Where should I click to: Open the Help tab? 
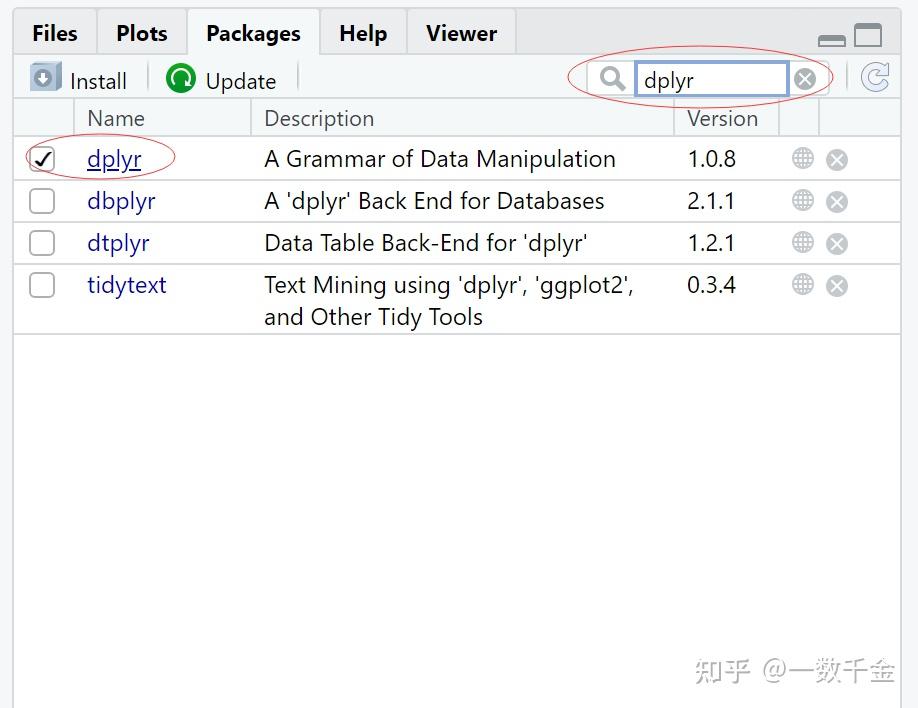click(363, 33)
